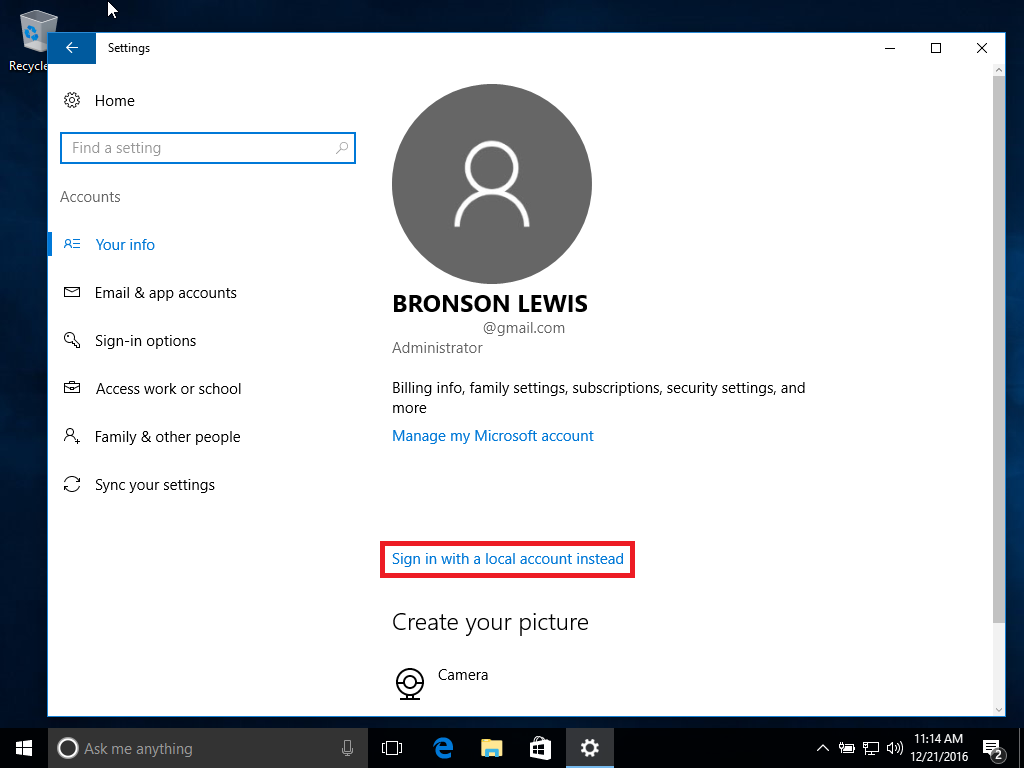Click the Create your picture heading
The width and height of the screenshot is (1024, 768).
pyautogui.click(x=490, y=622)
